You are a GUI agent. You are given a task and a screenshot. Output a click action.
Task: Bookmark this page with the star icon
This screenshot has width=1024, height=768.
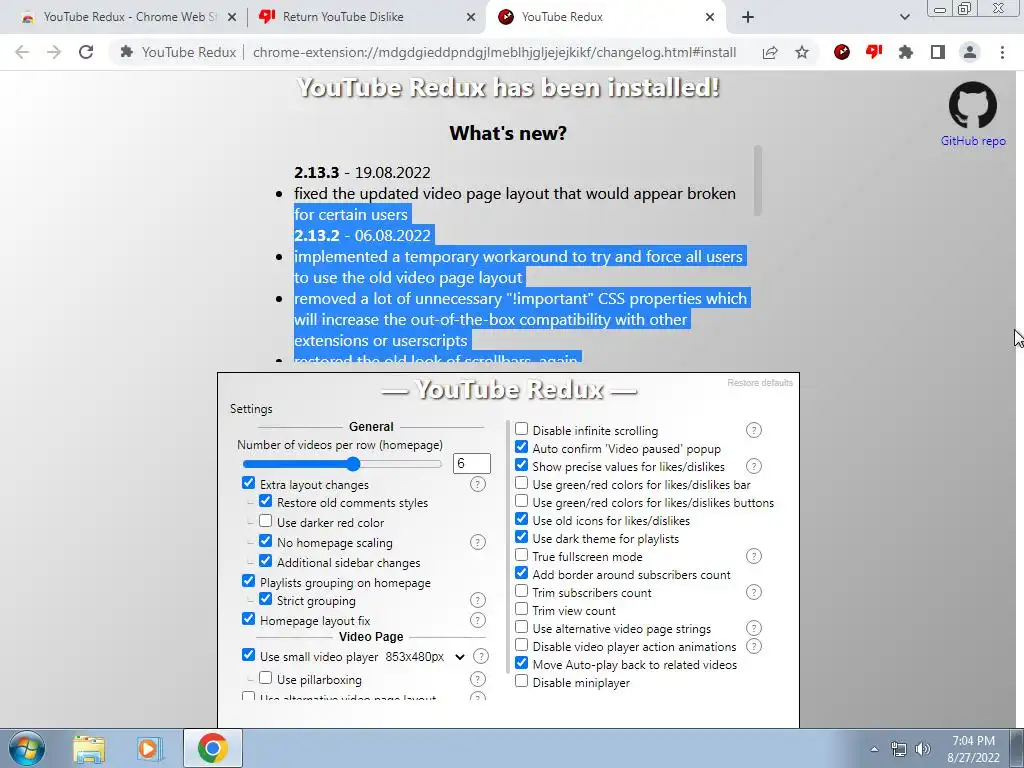[x=802, y=52]
